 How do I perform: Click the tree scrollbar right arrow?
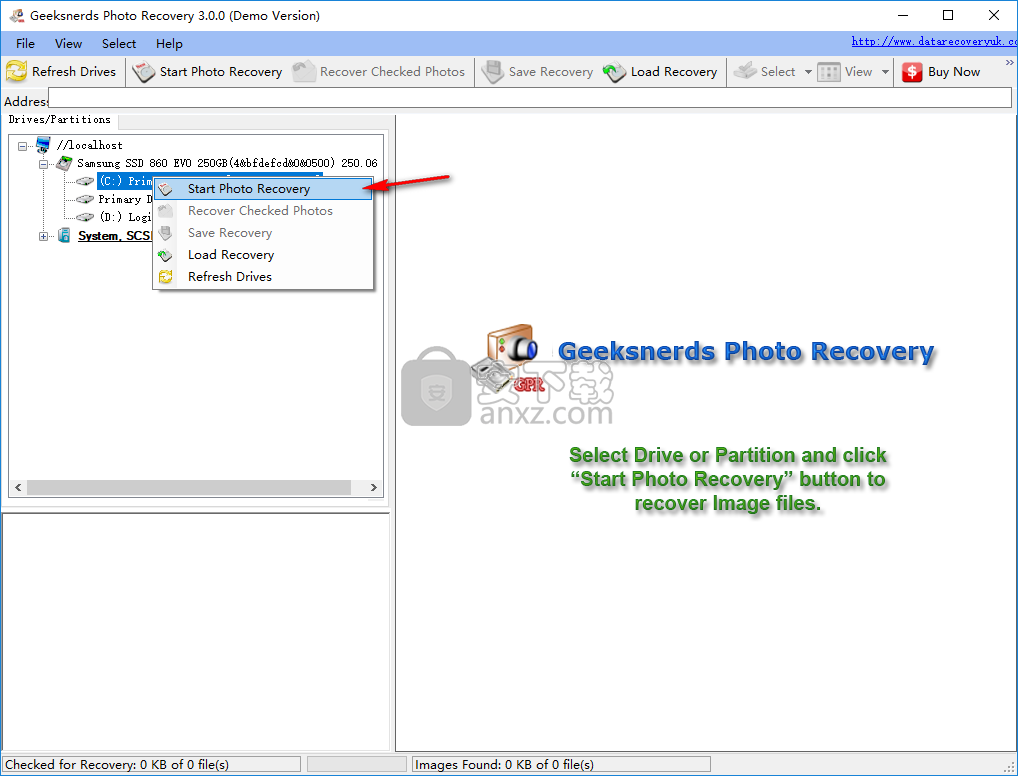373,487
